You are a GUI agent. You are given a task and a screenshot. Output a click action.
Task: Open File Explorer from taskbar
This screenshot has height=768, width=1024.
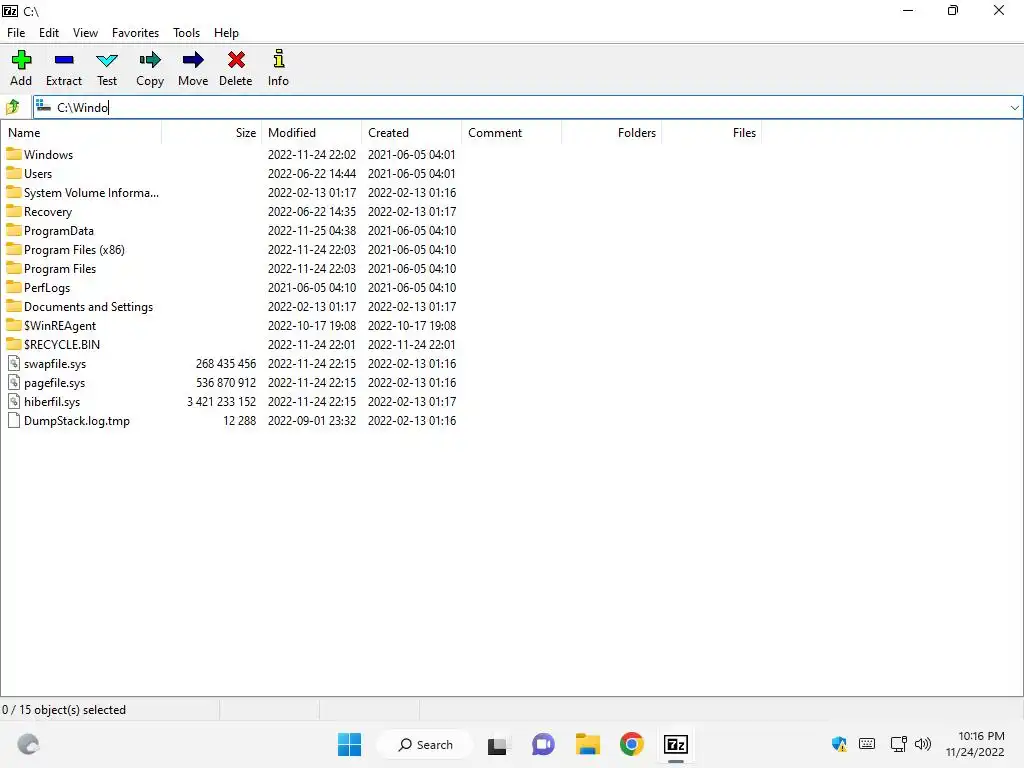(588, 744)
